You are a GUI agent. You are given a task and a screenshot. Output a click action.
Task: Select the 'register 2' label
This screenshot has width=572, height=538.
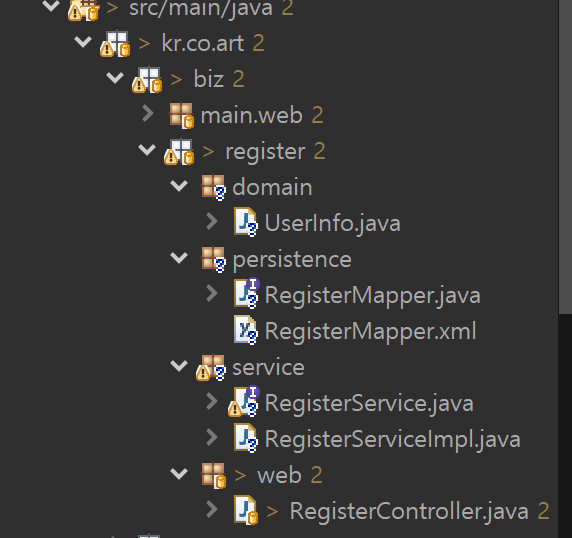click(275, 151)
